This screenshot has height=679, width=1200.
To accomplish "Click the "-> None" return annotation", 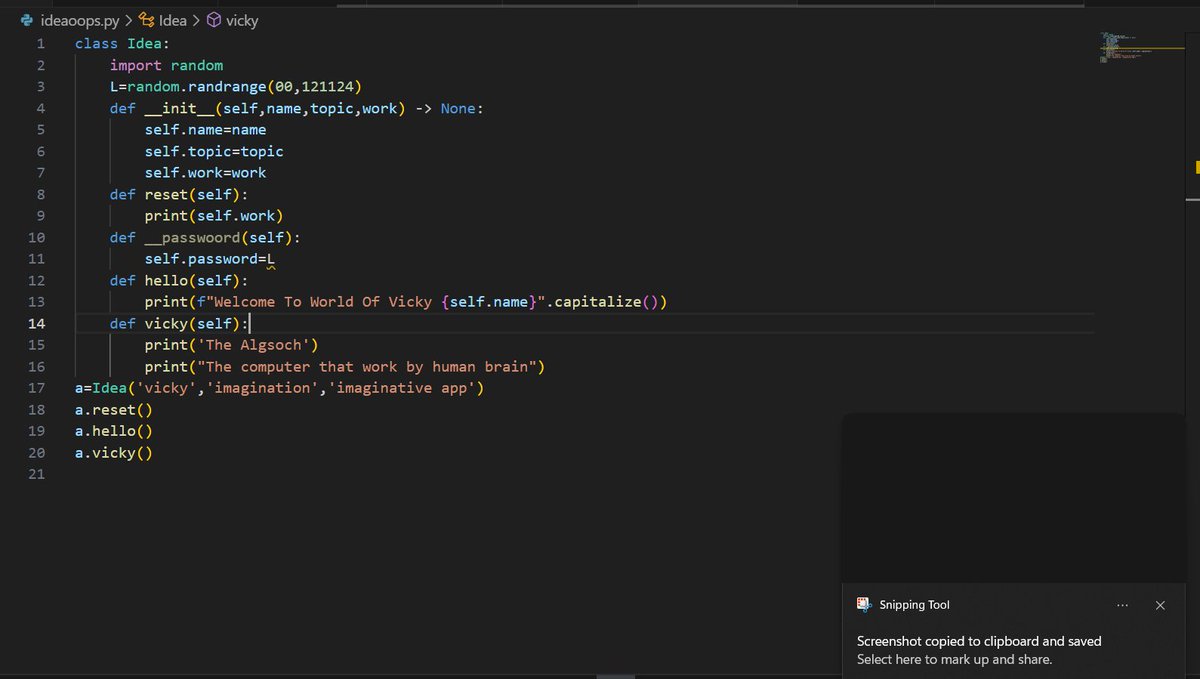I will coord(445,108).
